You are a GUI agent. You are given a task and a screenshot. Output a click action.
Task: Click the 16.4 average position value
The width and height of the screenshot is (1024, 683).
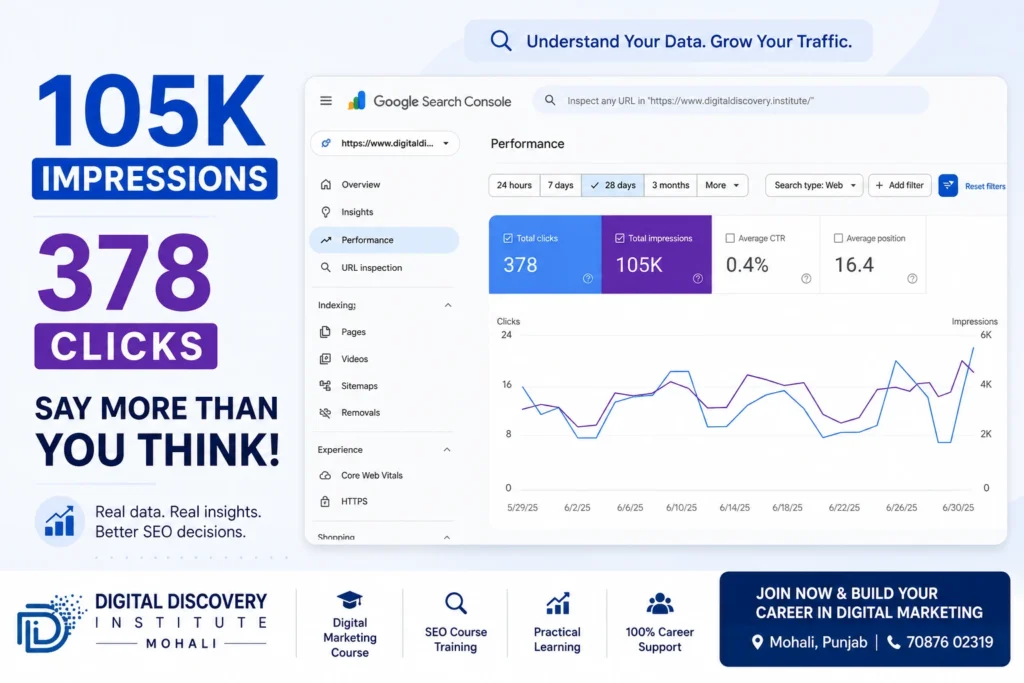[854, 264]
